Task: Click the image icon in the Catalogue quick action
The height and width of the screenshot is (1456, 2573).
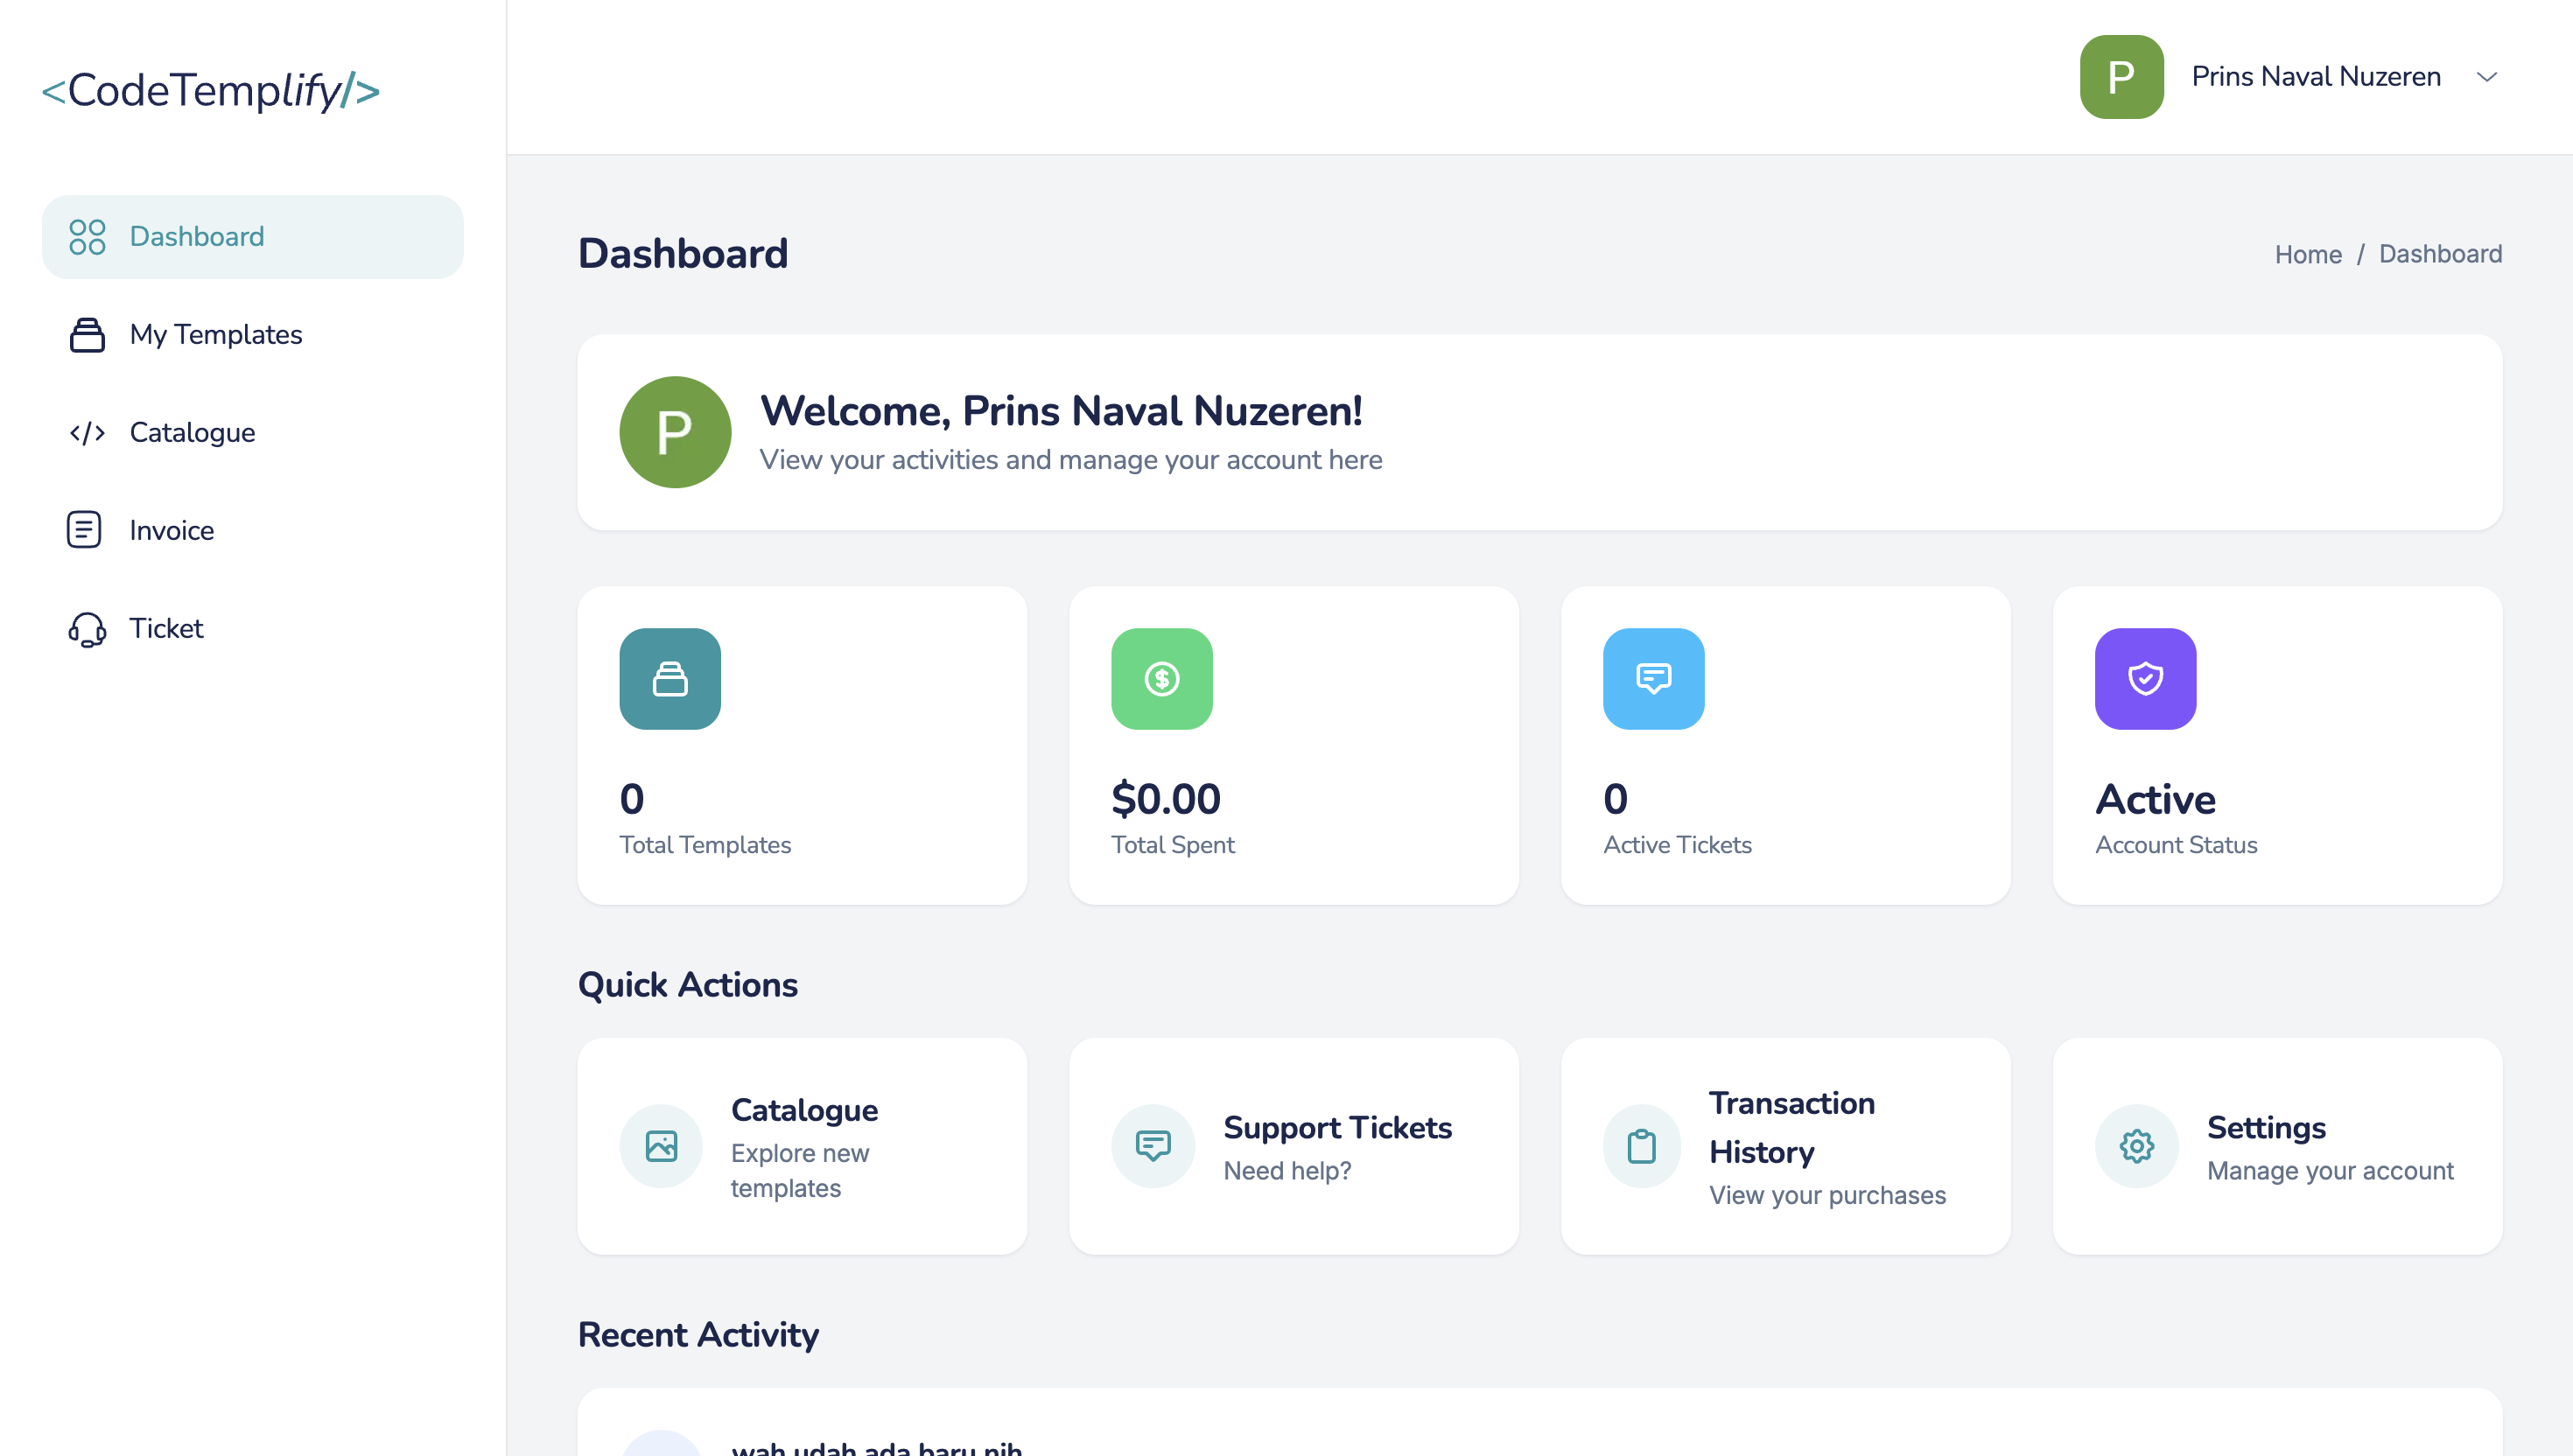Action: pos(662,1146)
